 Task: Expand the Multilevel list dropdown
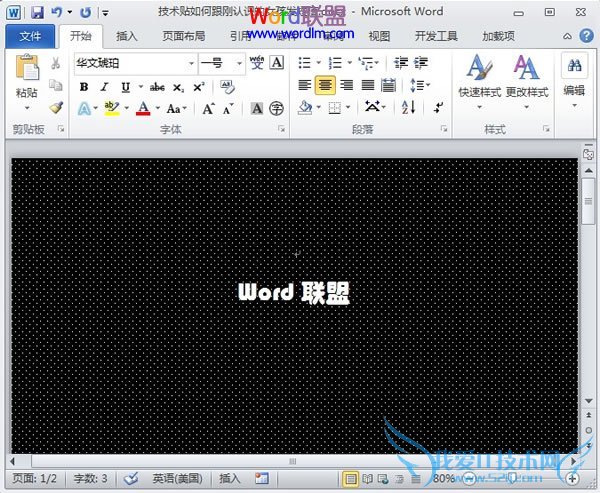point(377,62)
